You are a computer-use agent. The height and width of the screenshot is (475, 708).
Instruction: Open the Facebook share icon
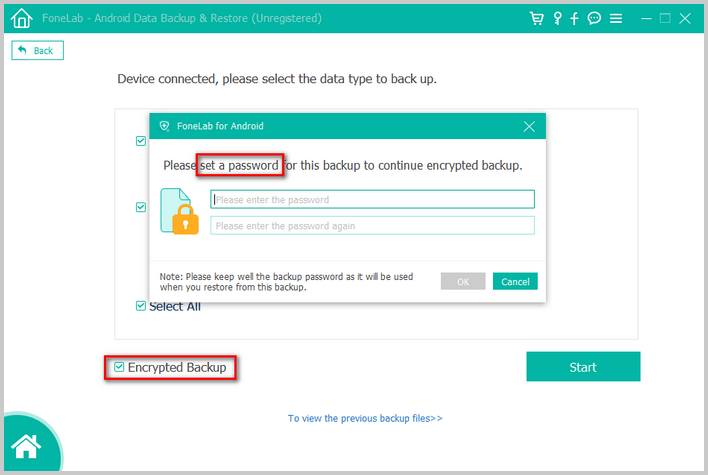pos(574,19)
